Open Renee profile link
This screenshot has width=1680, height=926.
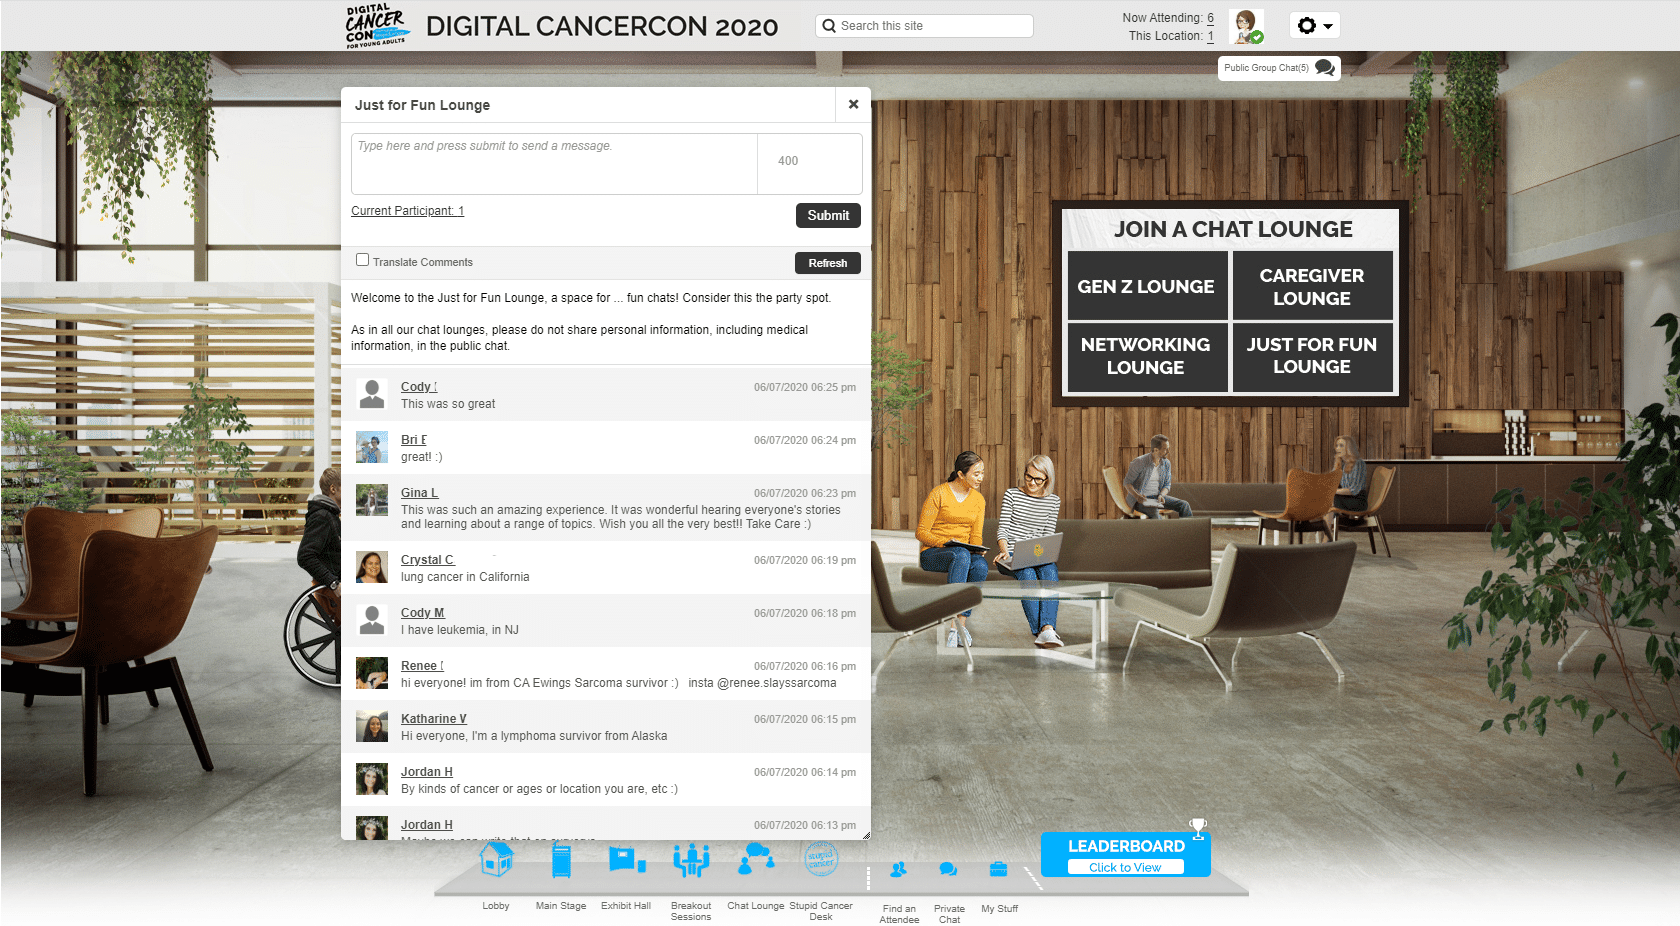(x=421, y=666)
